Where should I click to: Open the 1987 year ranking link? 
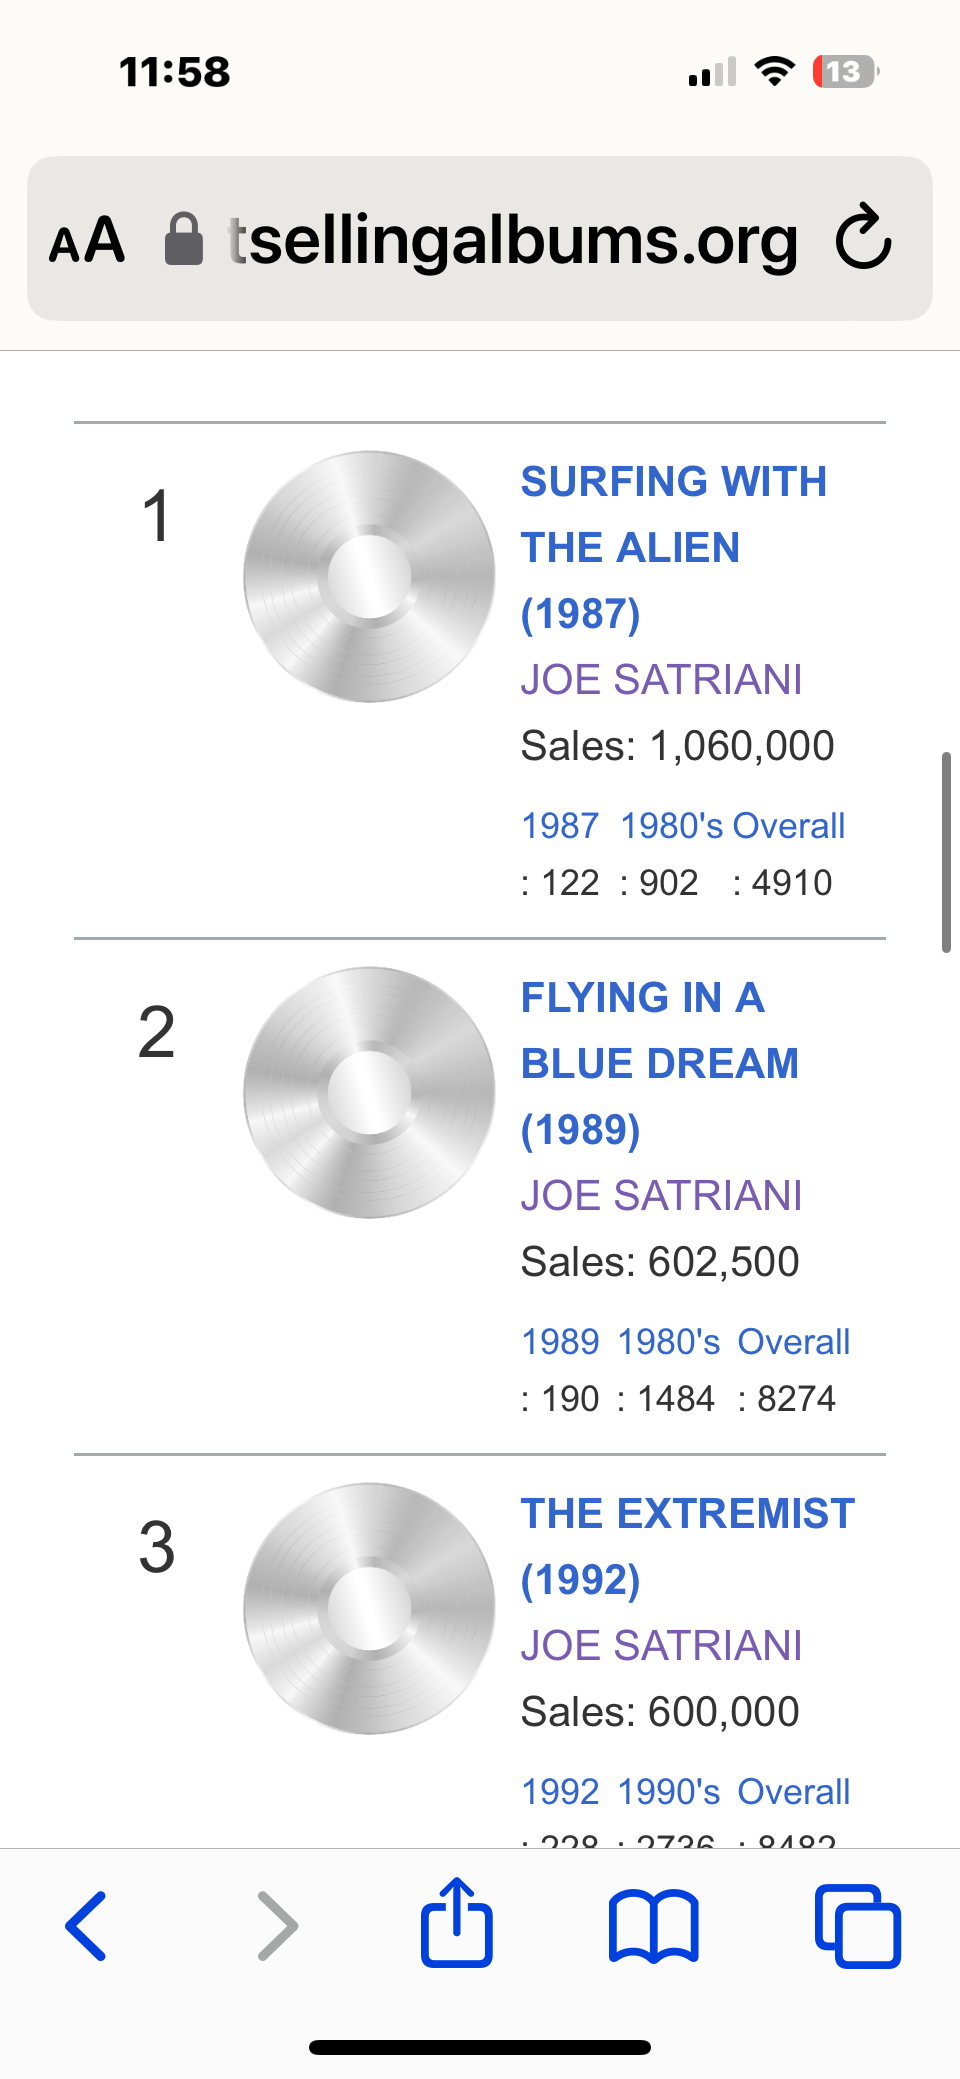click(560, 826)
